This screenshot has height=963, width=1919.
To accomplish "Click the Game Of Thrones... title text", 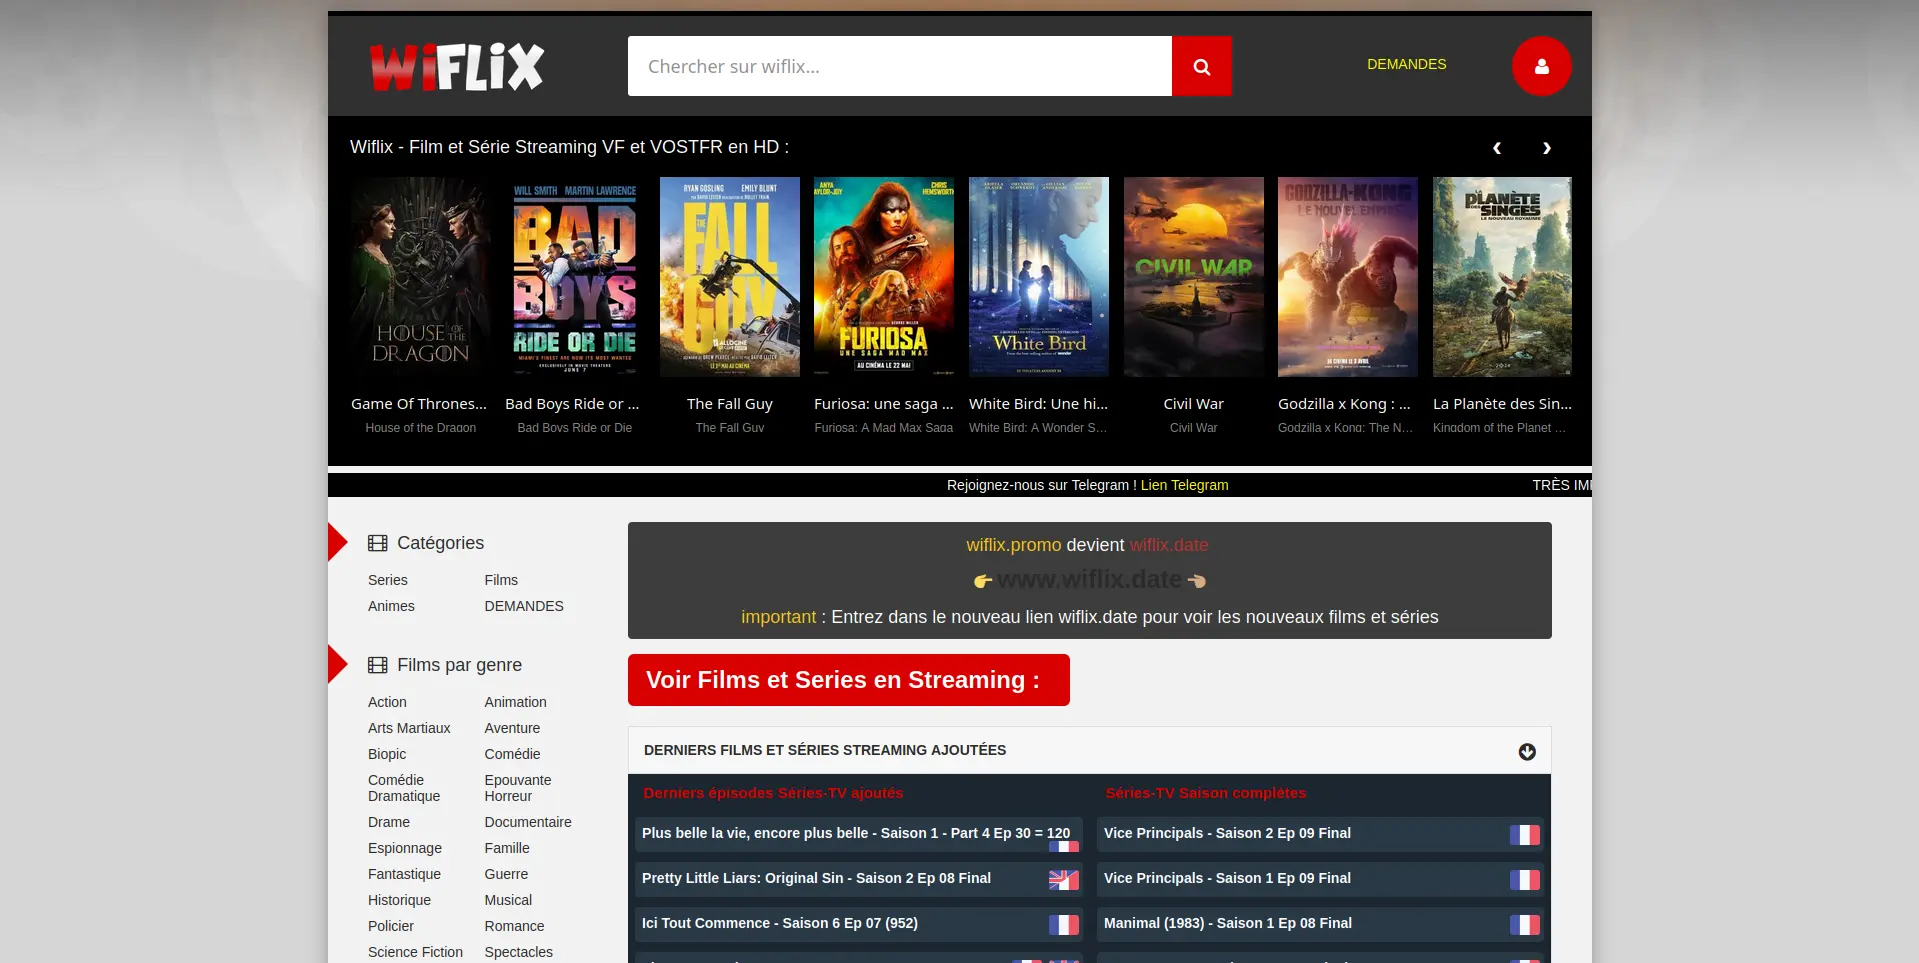I will tap(419, 404).
